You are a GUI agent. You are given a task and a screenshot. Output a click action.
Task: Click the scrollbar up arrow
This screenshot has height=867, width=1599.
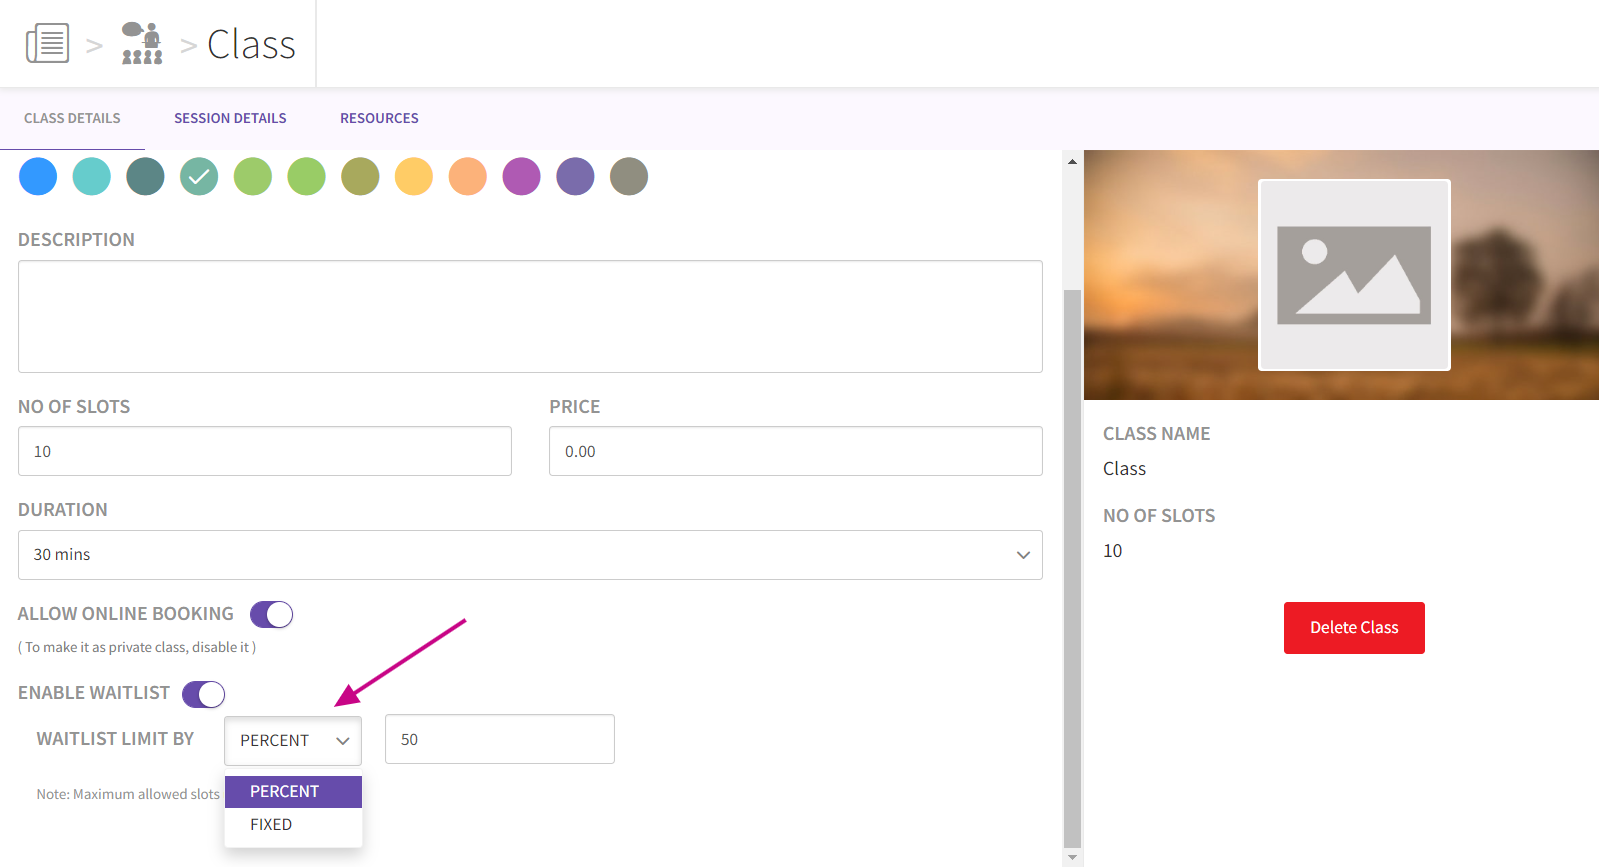point(1072,161)
